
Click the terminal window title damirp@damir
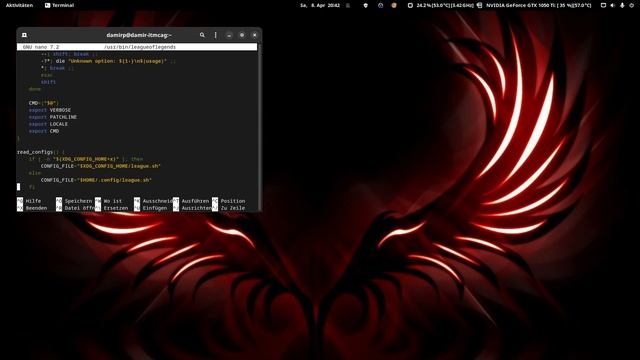click(x=139, y=35)
